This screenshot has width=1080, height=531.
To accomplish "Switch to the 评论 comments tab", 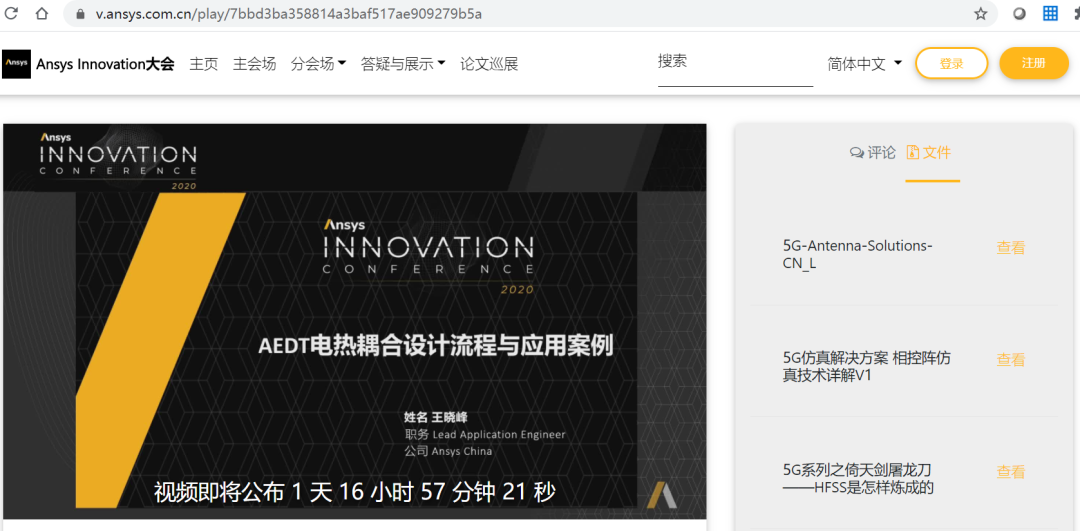I will 873,153.
